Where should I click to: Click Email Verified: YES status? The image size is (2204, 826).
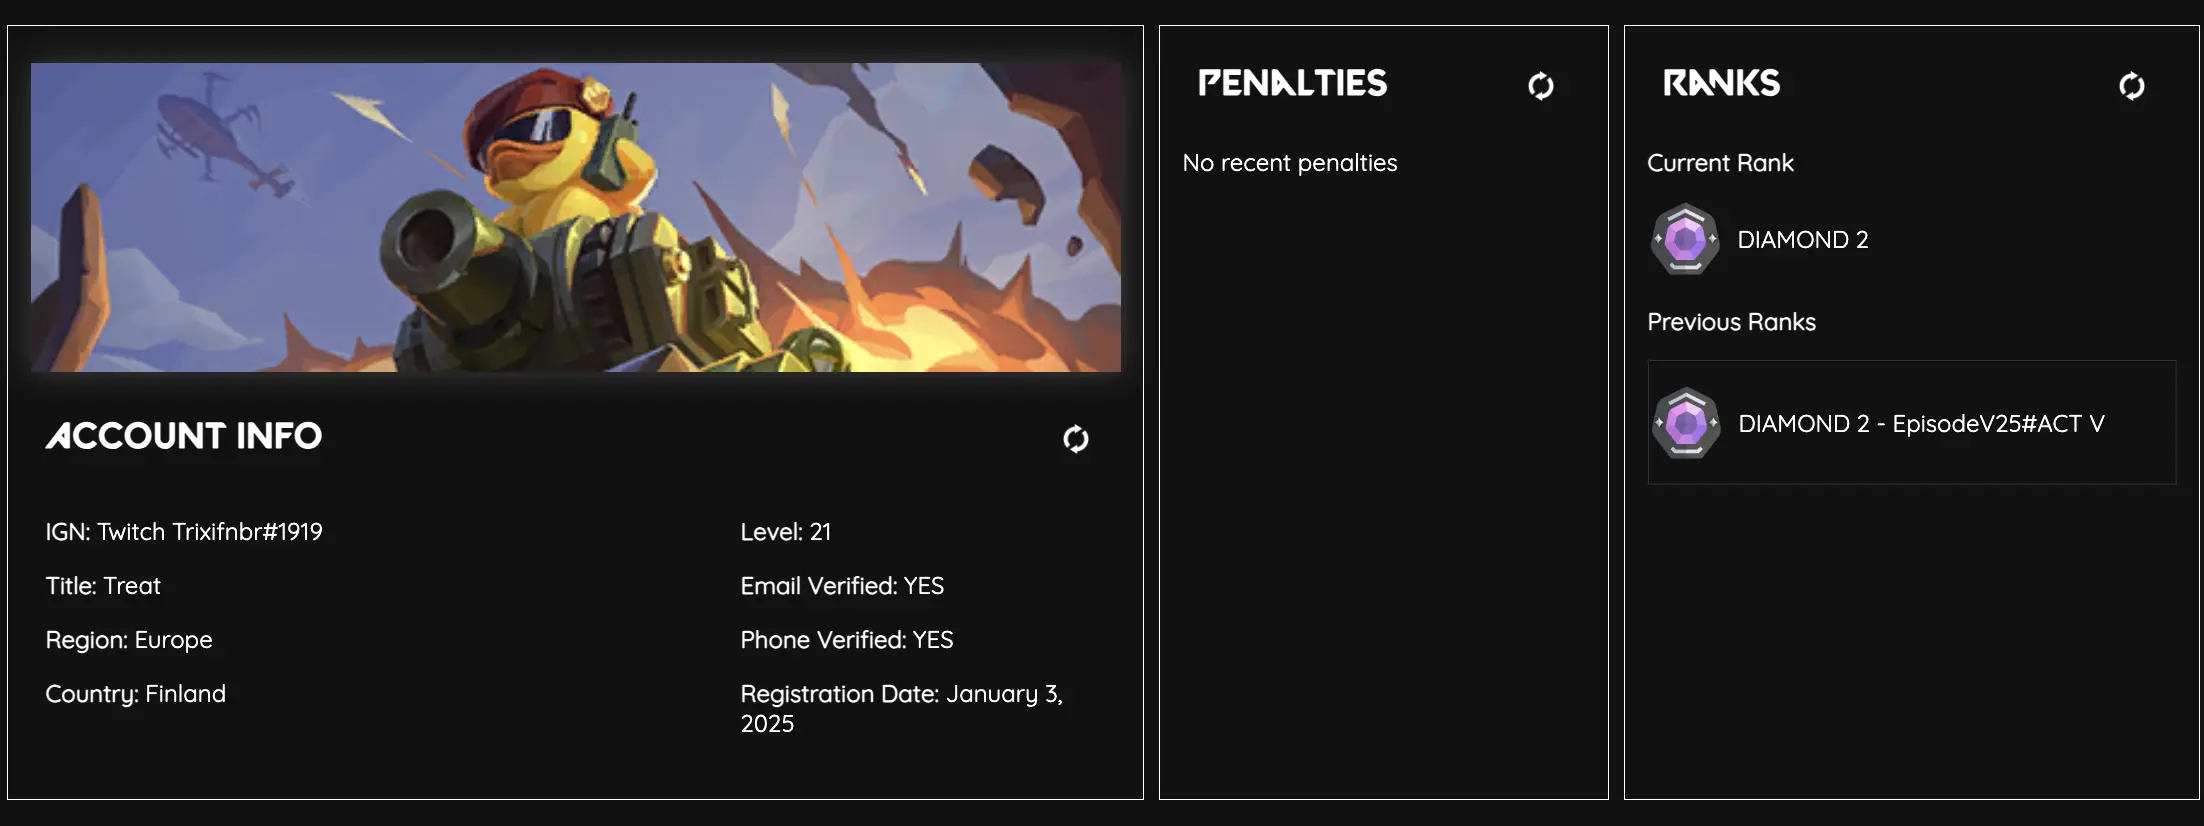(x=842, y=586)
